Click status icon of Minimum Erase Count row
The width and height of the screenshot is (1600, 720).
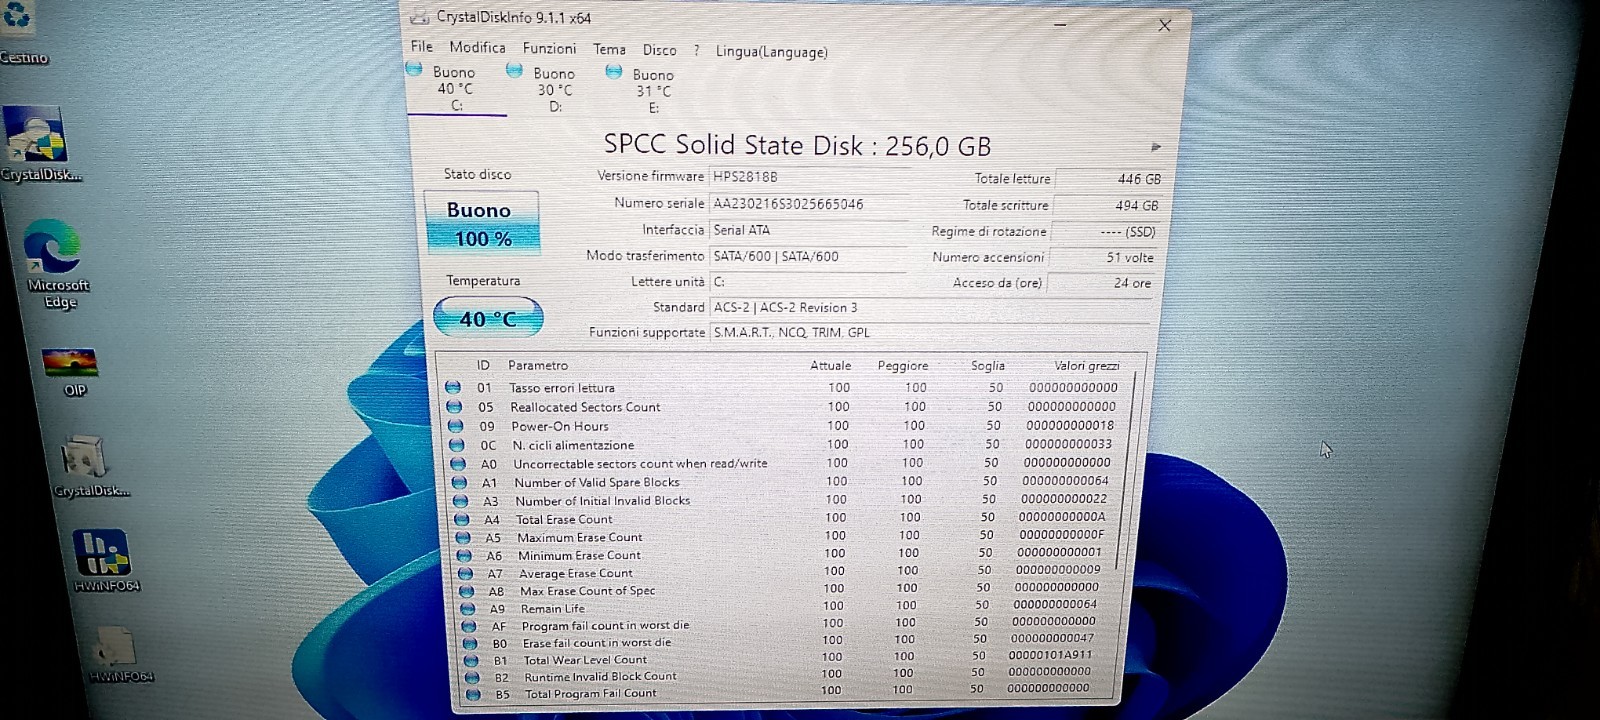tap(464, 555)
